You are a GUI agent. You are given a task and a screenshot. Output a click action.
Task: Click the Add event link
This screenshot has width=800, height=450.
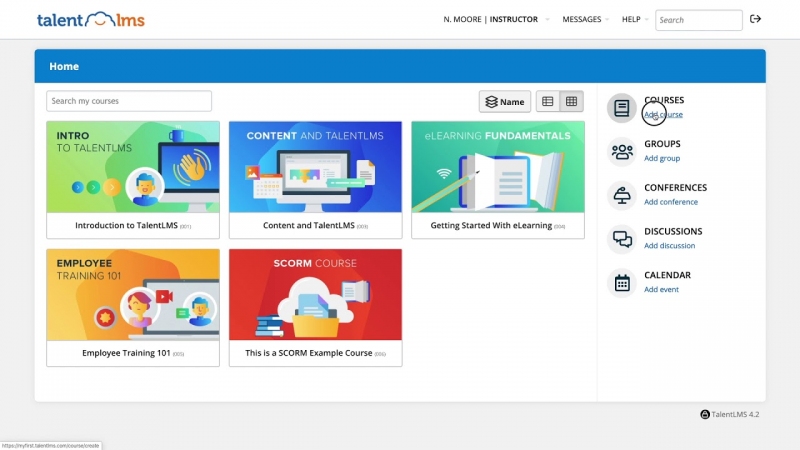(661, 289)
